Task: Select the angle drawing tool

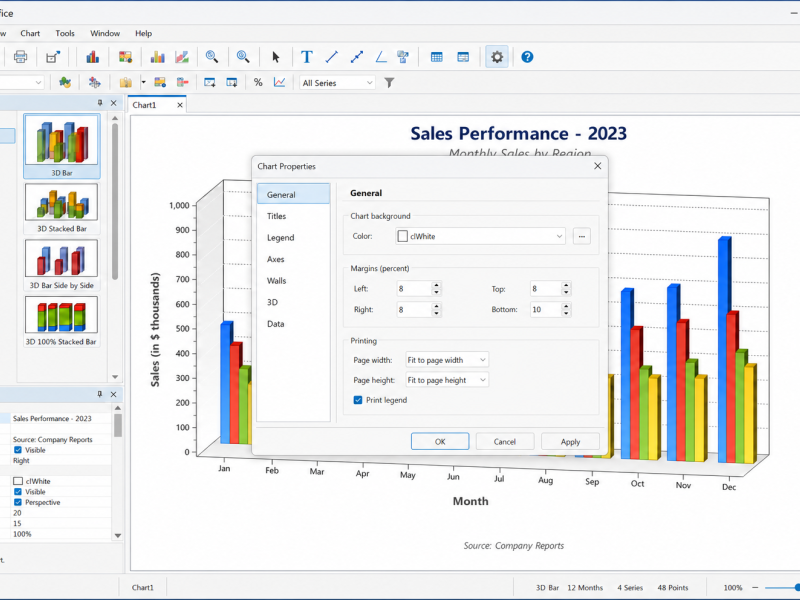Action: click(381, 57)
